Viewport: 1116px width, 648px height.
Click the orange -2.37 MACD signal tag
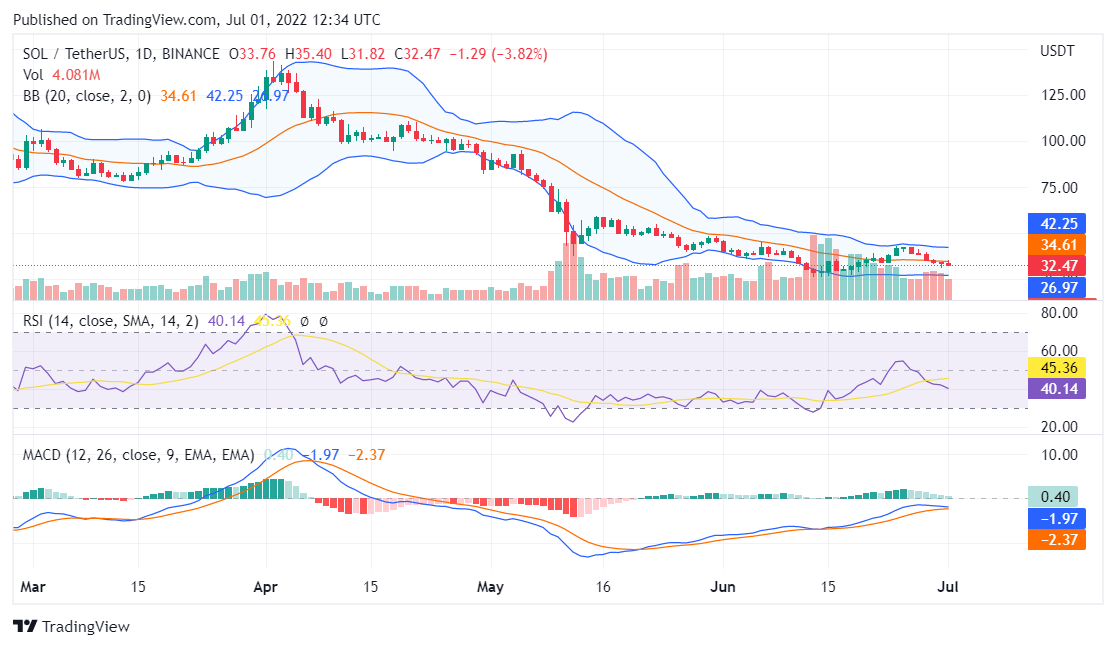coord(1056,539)
